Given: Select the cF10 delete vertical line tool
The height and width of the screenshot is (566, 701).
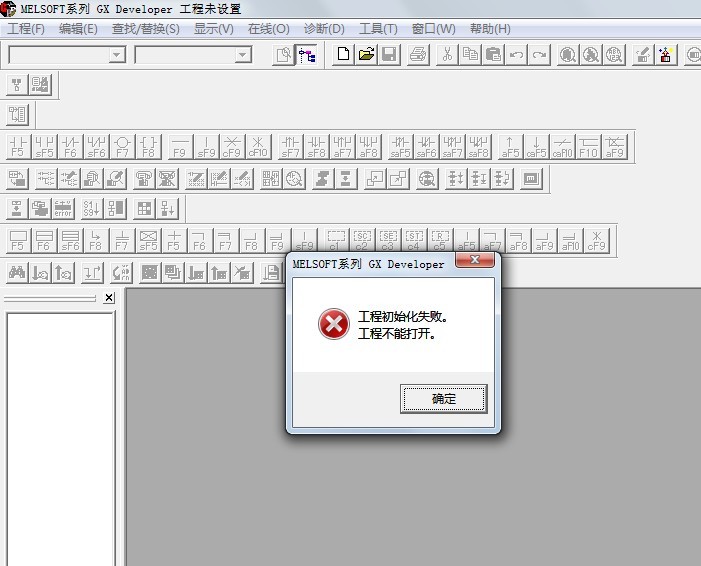Looking at the screenshot, I should [x=258, y=147].
